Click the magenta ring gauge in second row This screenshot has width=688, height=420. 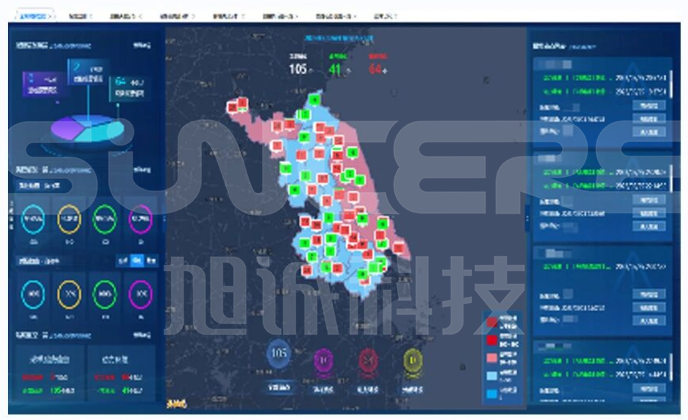point(141,294)
